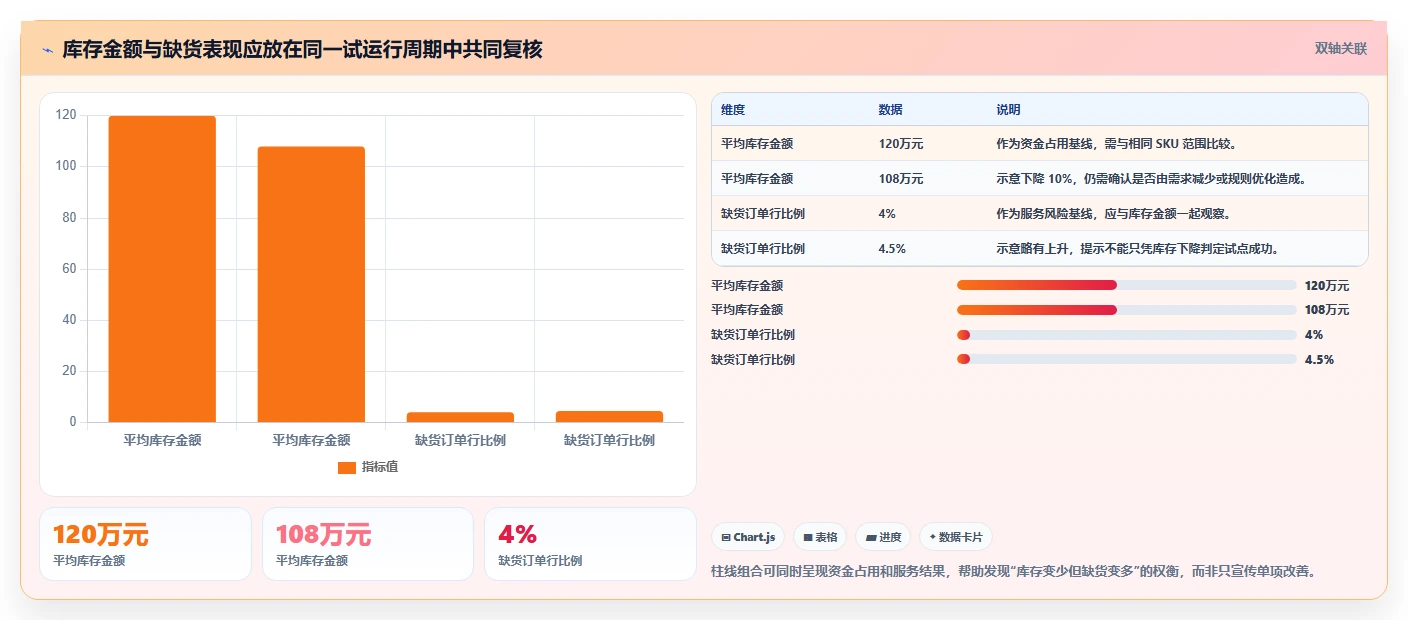Click the note starting 作为服务风险基线
Viewport: 1408px width, 620px height.
(x=1113, y=214)
